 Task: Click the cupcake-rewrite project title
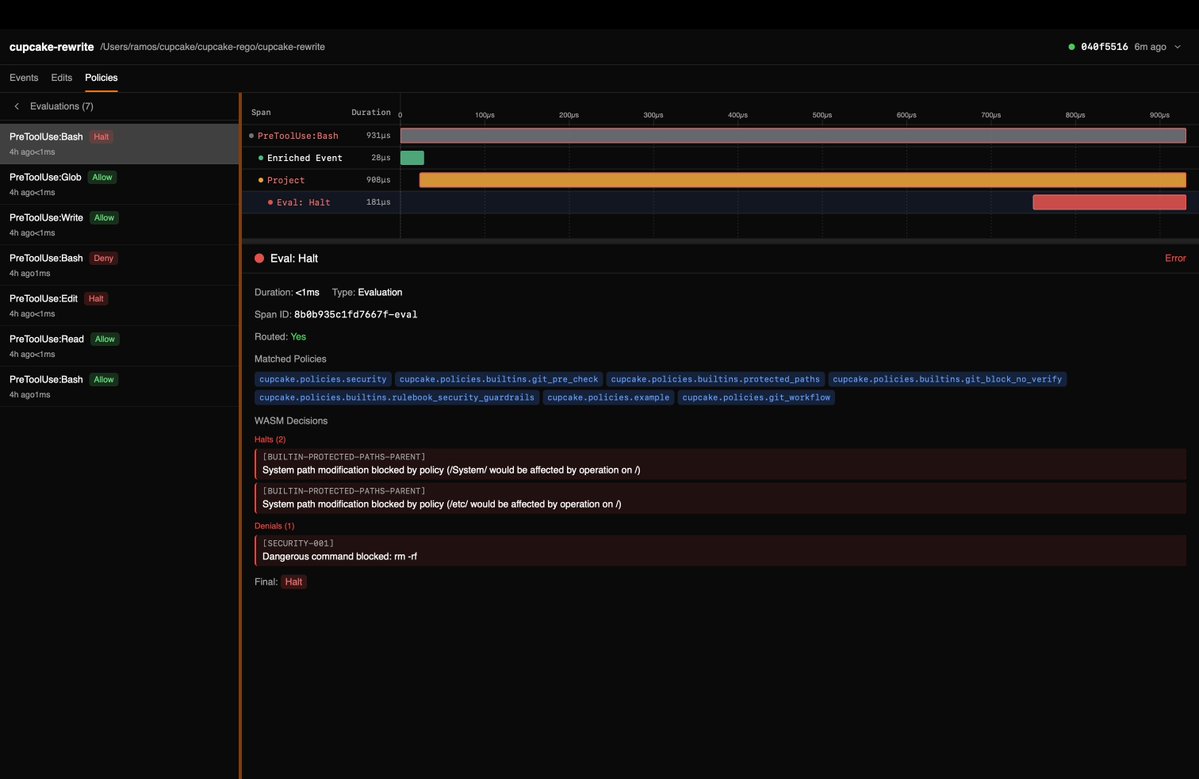pyautogui.click(x=51, y=47)
